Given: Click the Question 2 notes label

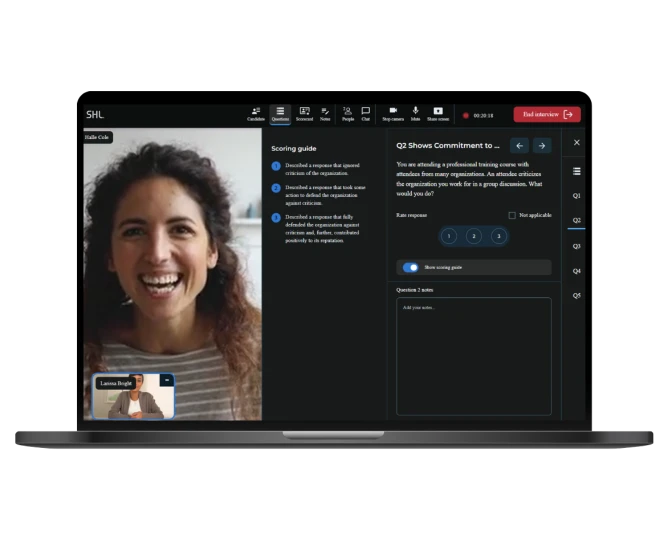Looking at the screenshot, I should 415,290.
